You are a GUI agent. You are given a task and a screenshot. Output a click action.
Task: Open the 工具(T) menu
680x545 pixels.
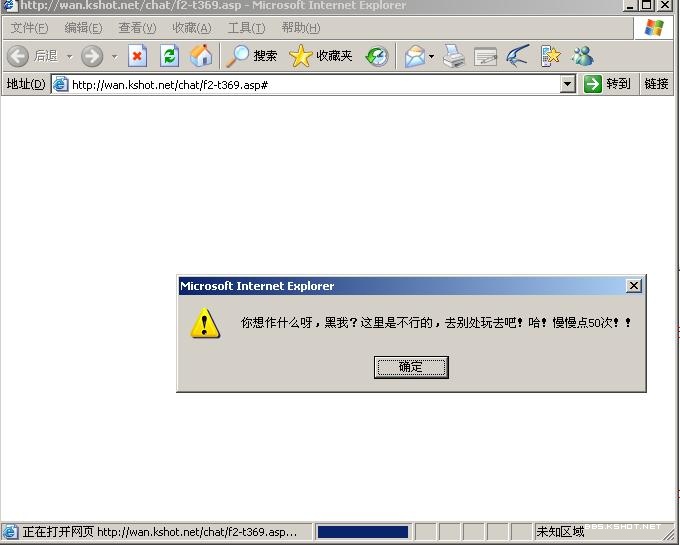point(246,28)
